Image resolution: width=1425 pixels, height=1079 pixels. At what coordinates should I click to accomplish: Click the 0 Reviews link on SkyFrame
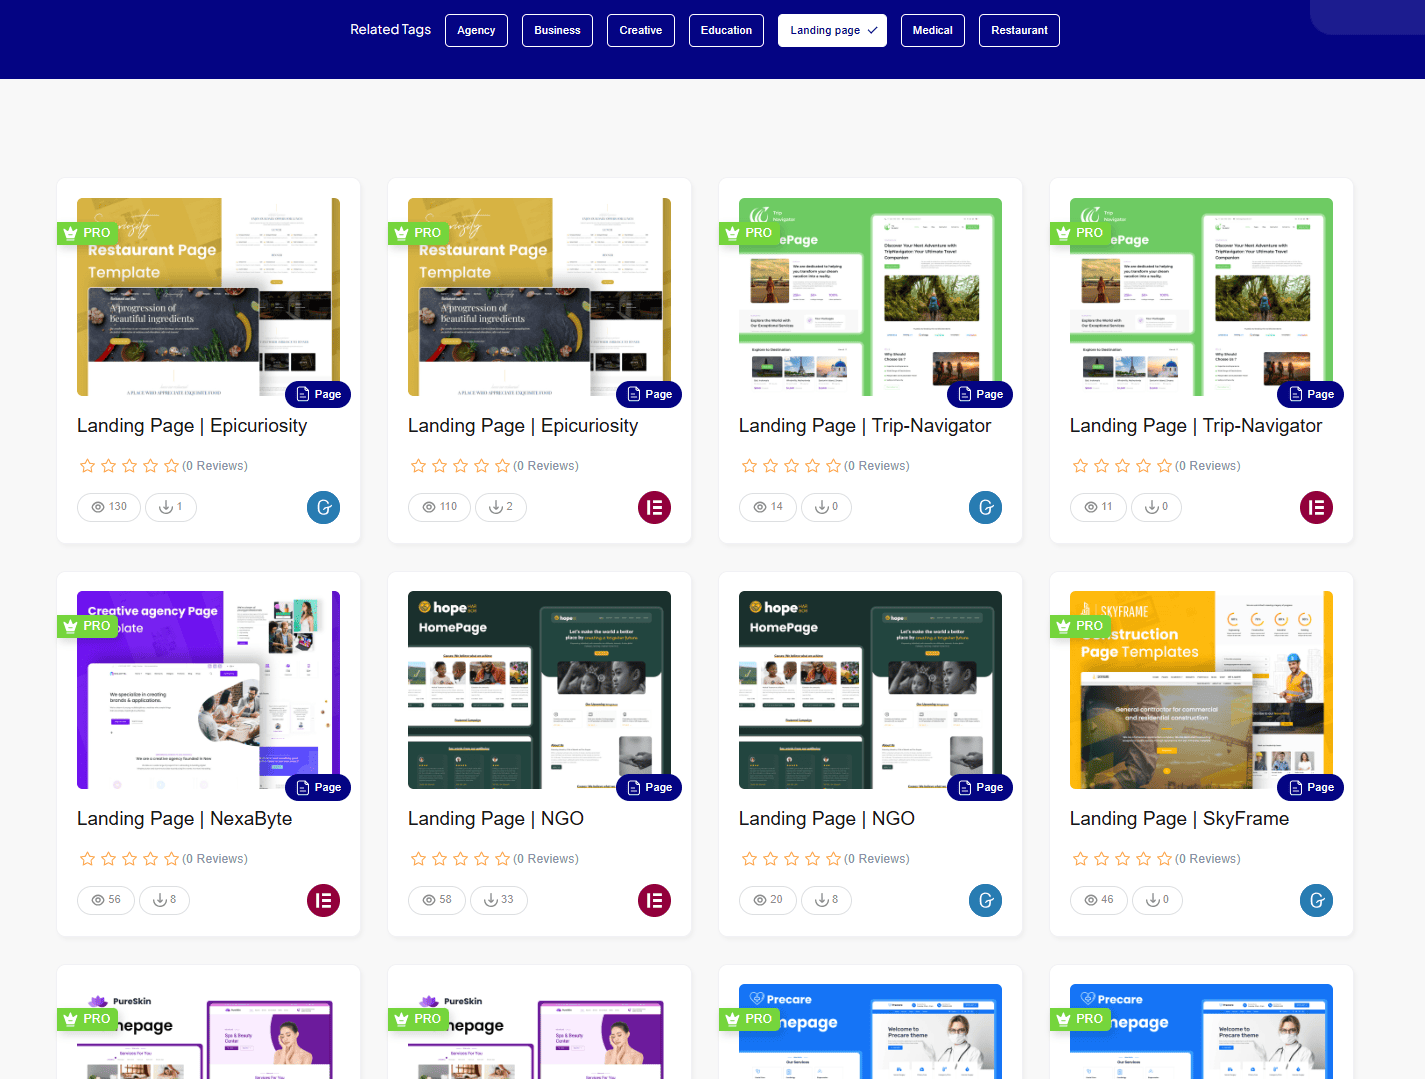(1209, 858)
